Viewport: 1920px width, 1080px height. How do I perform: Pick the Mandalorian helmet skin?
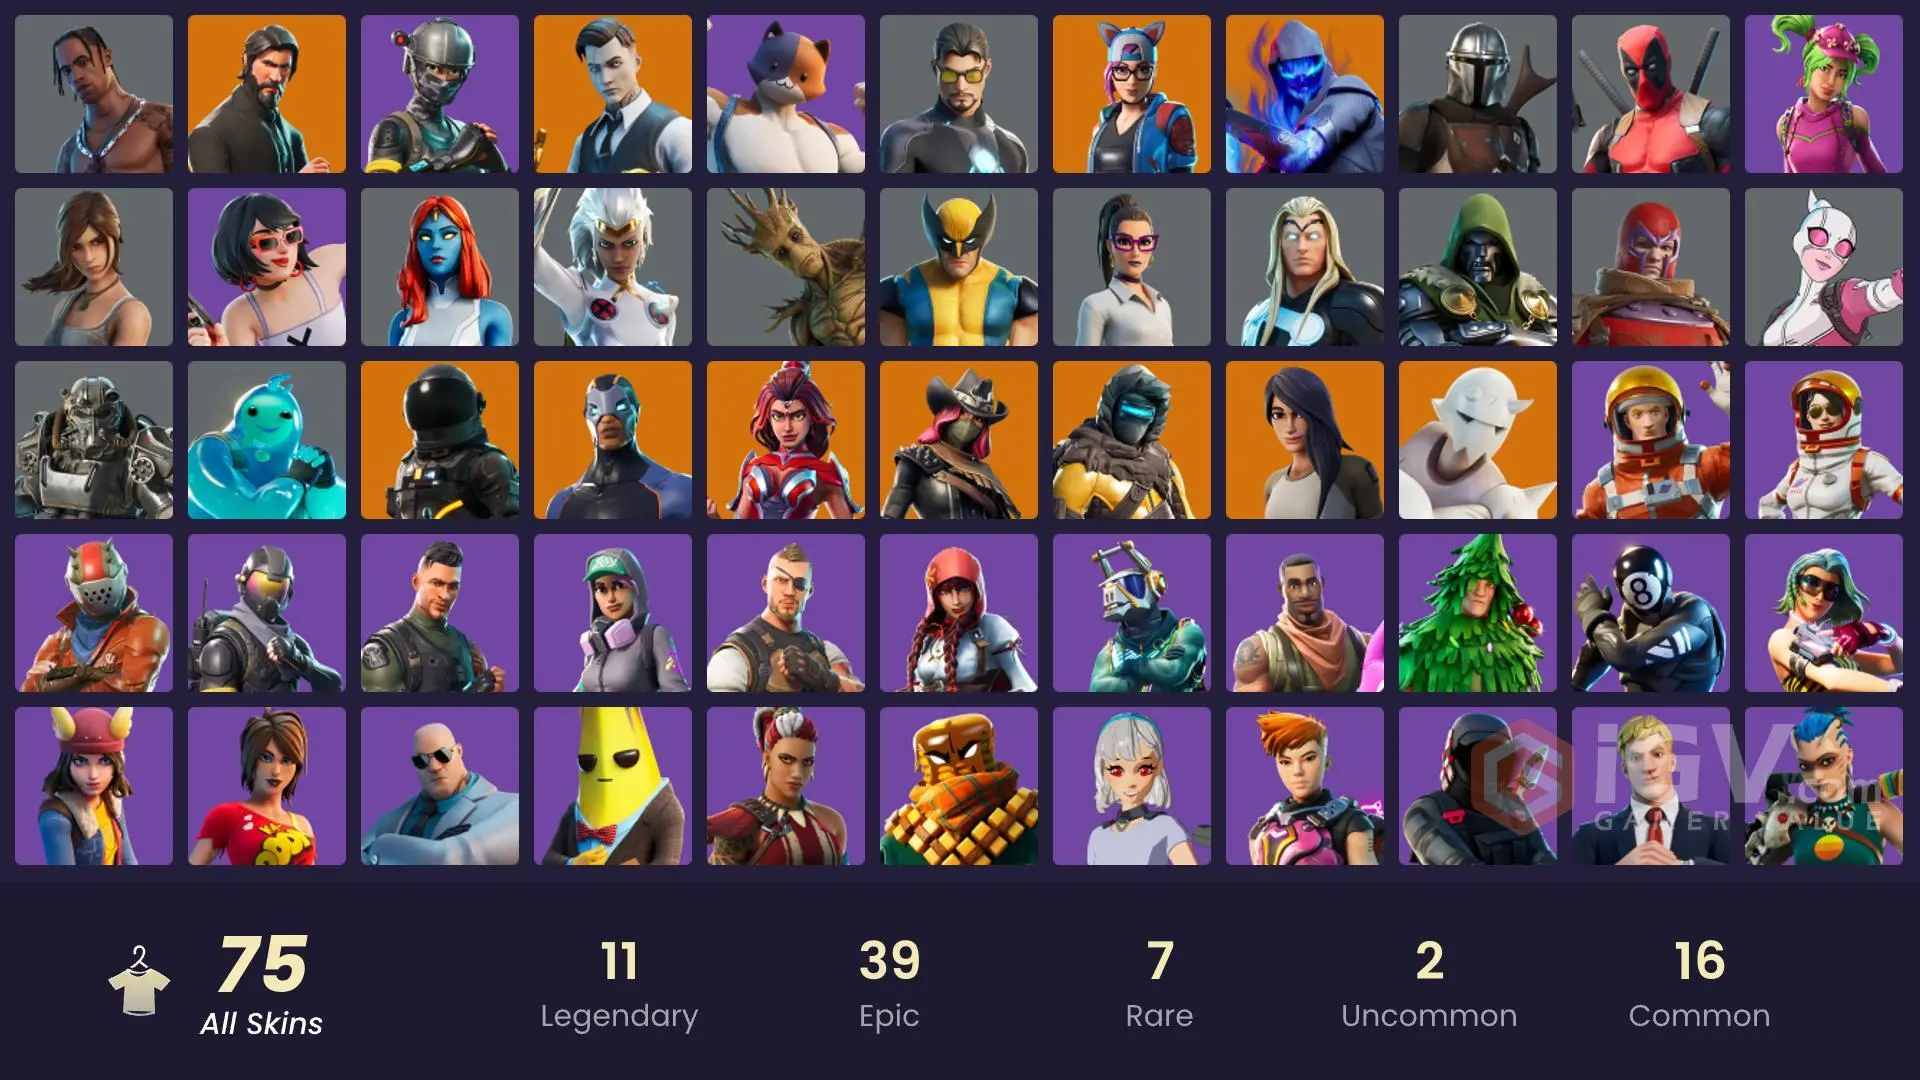point(1478,94)
